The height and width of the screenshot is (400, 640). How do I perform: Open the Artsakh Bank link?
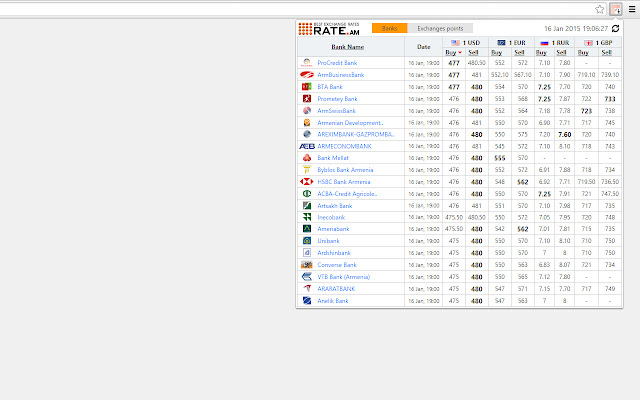pyautogui.click(x=335, y=206)
